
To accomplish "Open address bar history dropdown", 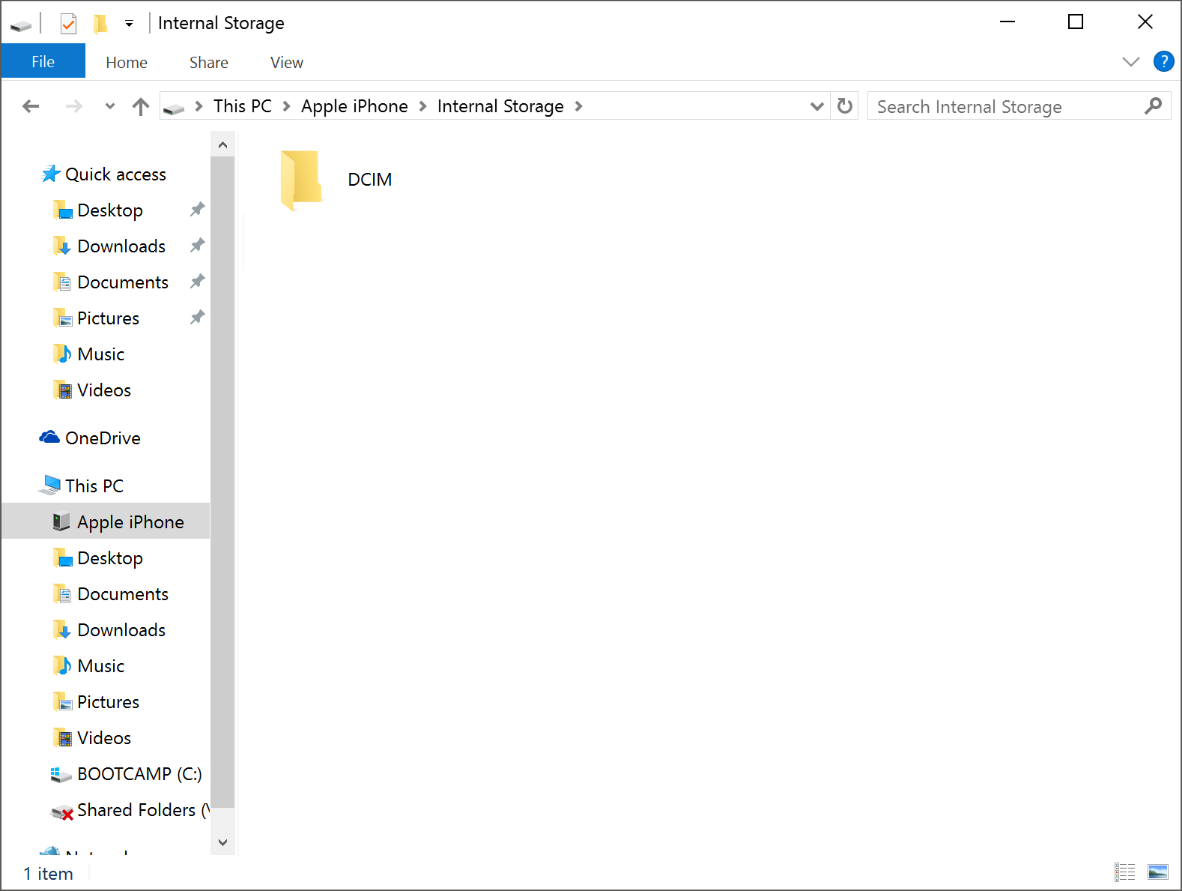I will coord(816,107).
